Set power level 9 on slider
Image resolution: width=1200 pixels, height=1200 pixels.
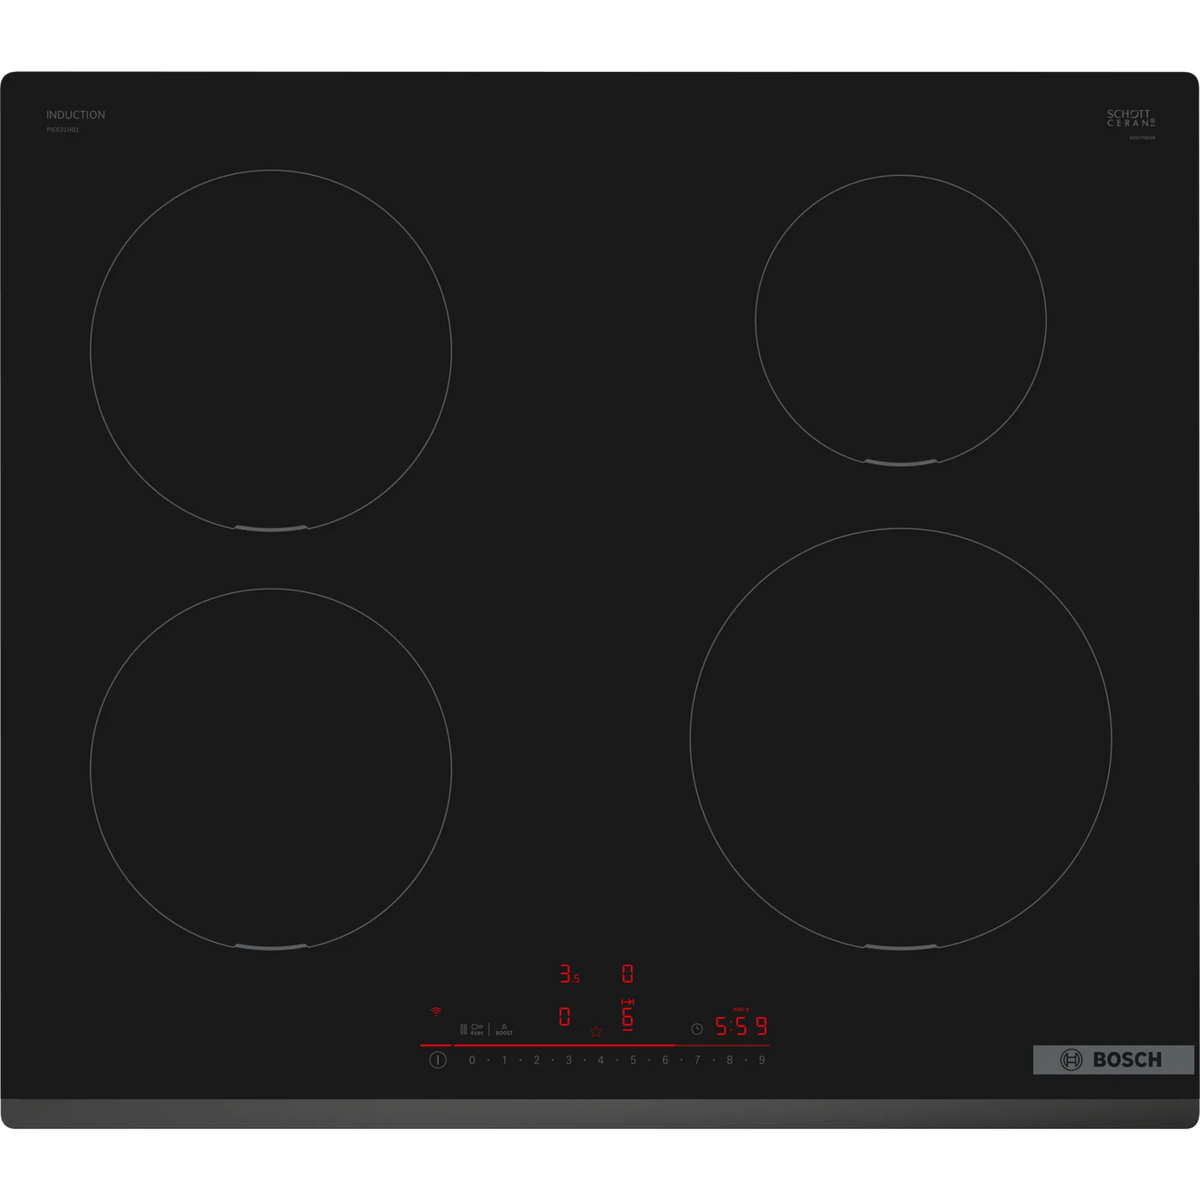(762, 1060)
